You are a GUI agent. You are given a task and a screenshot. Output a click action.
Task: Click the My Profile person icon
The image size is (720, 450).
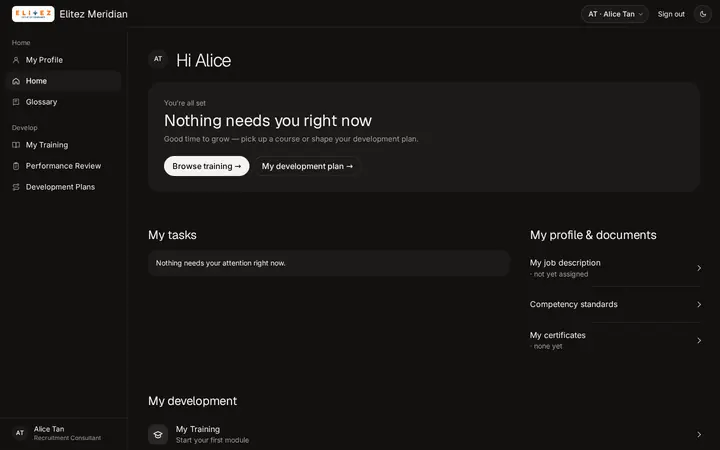[16, 60]
